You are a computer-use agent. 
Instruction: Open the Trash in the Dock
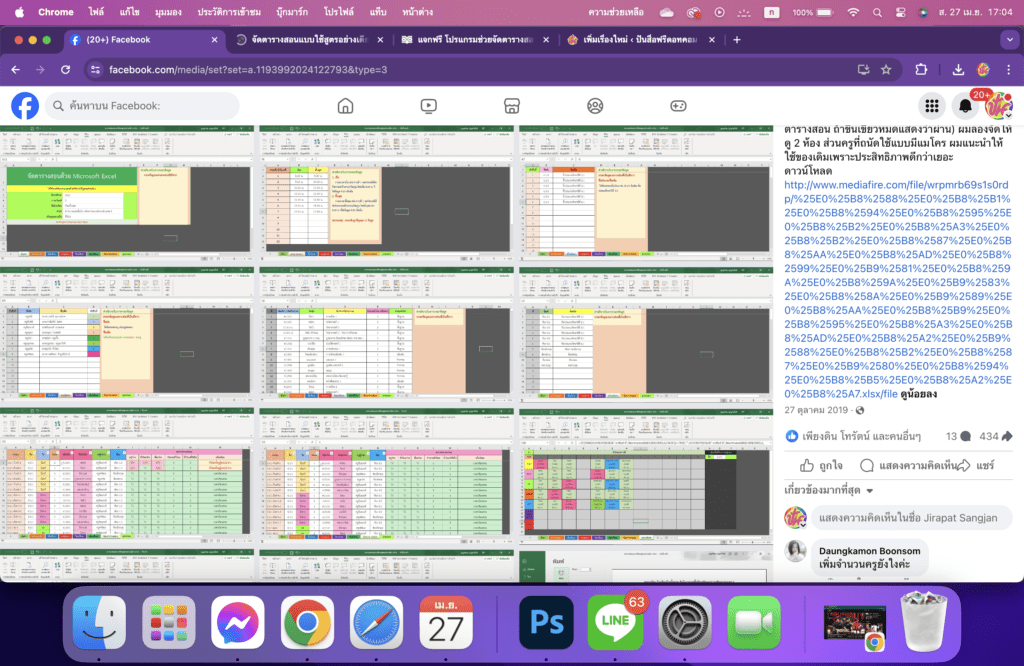tap(923, 621)
